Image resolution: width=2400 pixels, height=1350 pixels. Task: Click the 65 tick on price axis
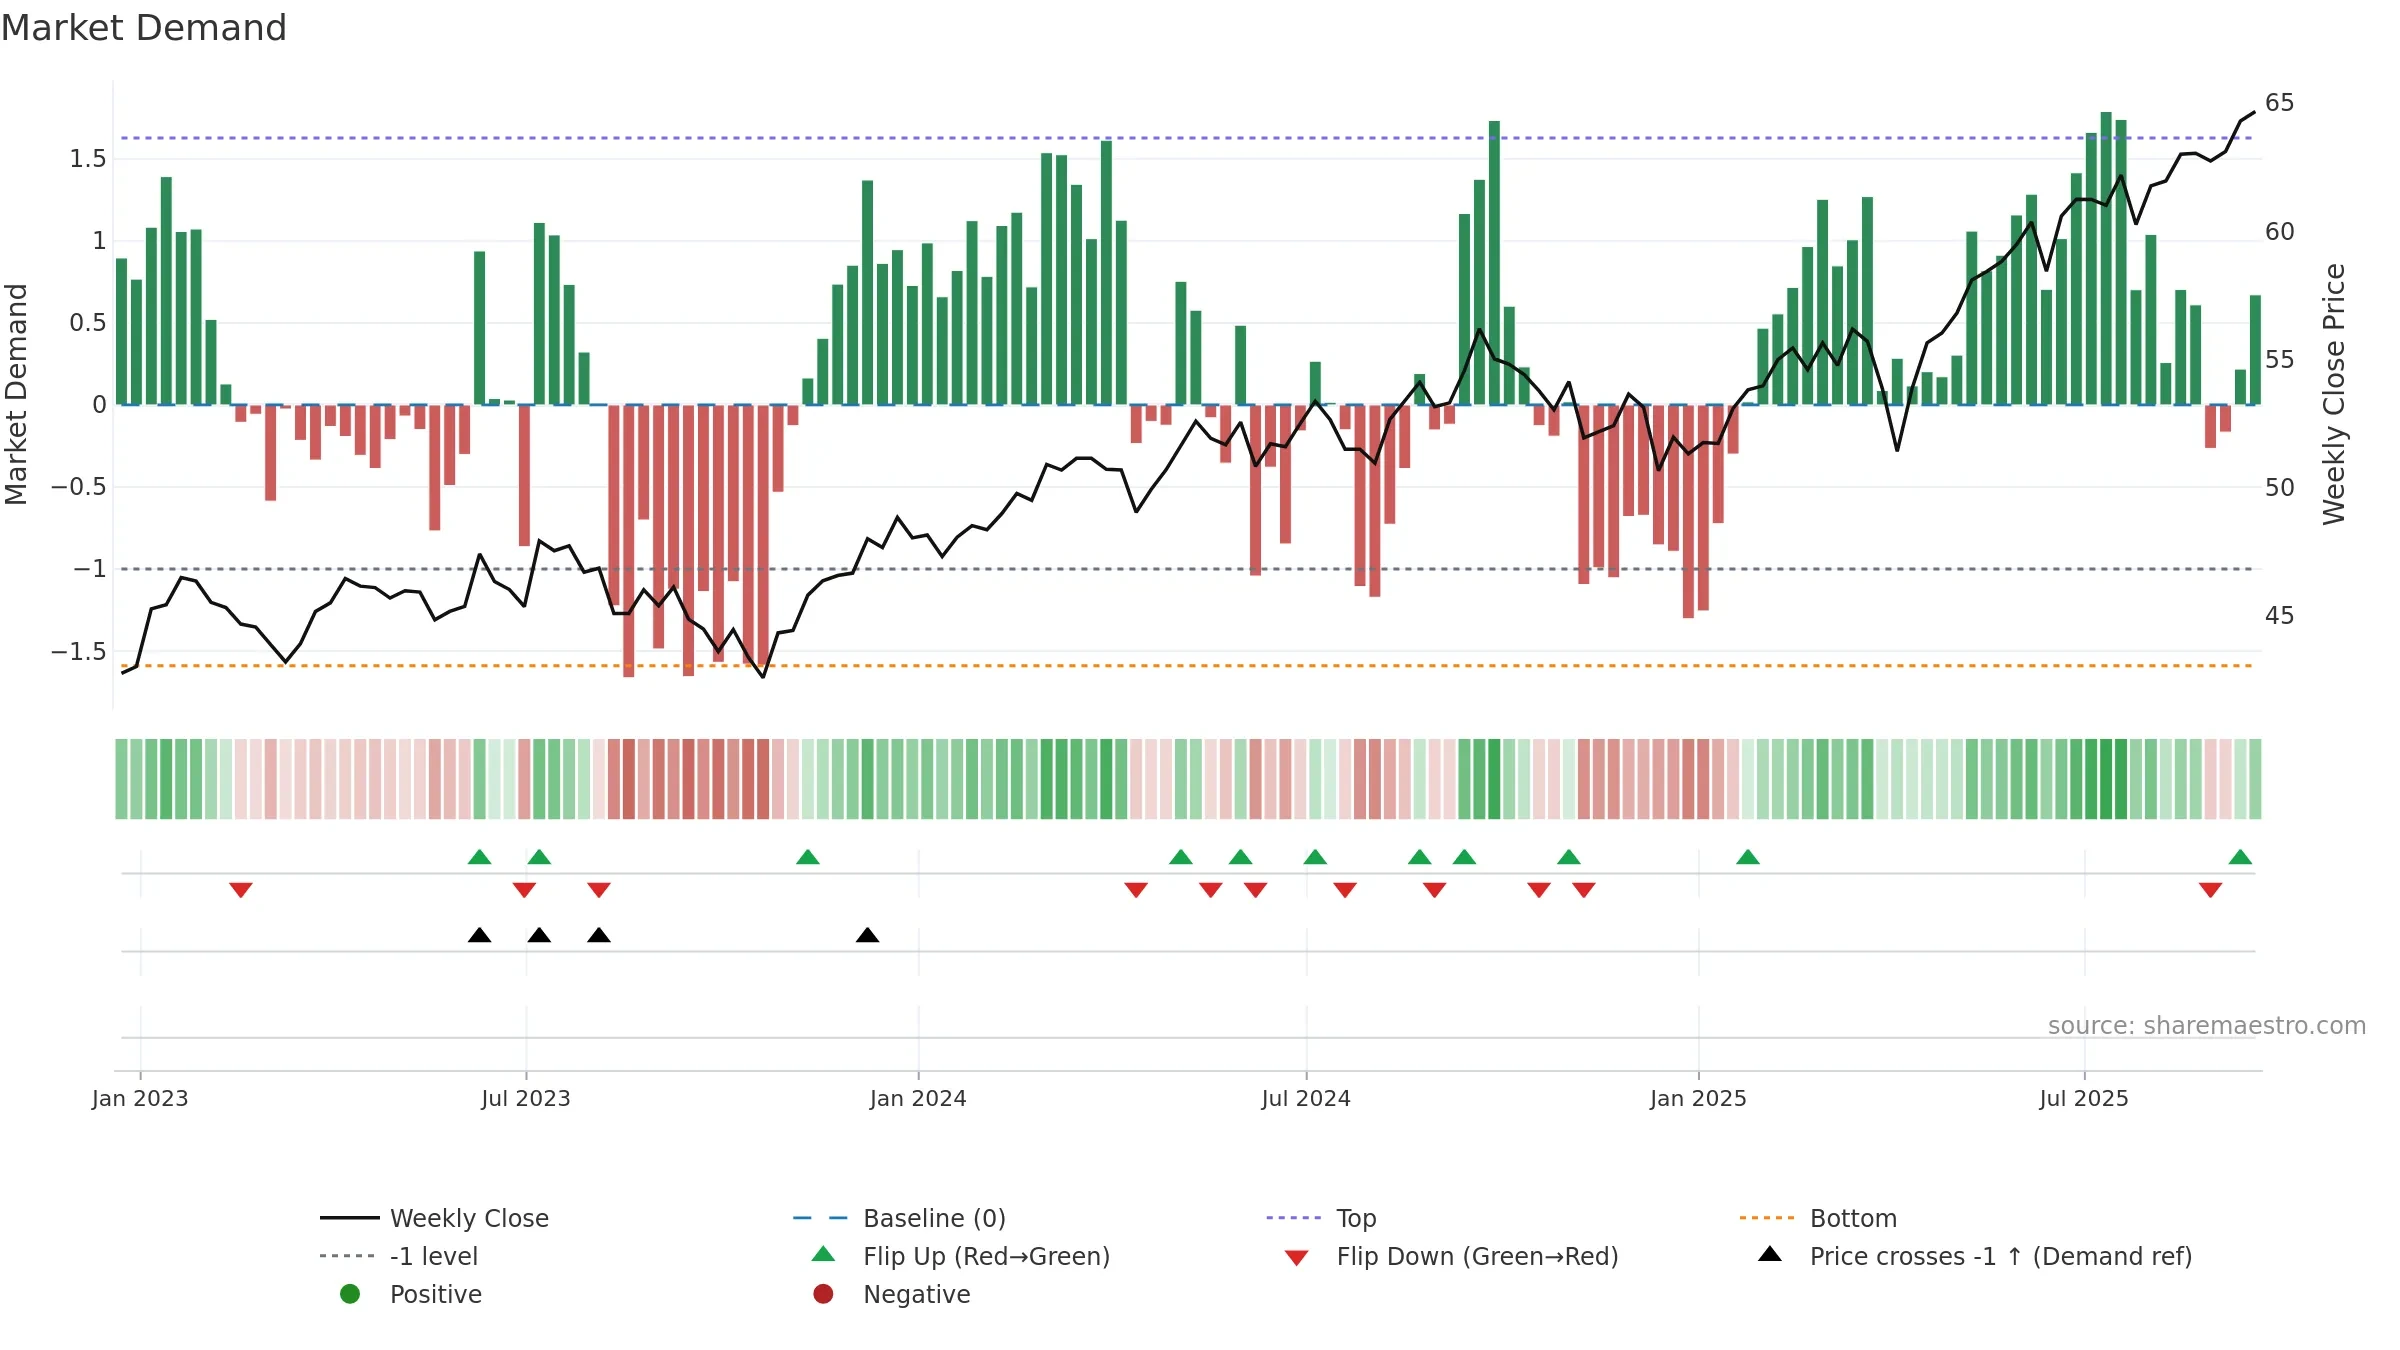pyautogui.click(x=2280, y=103)
